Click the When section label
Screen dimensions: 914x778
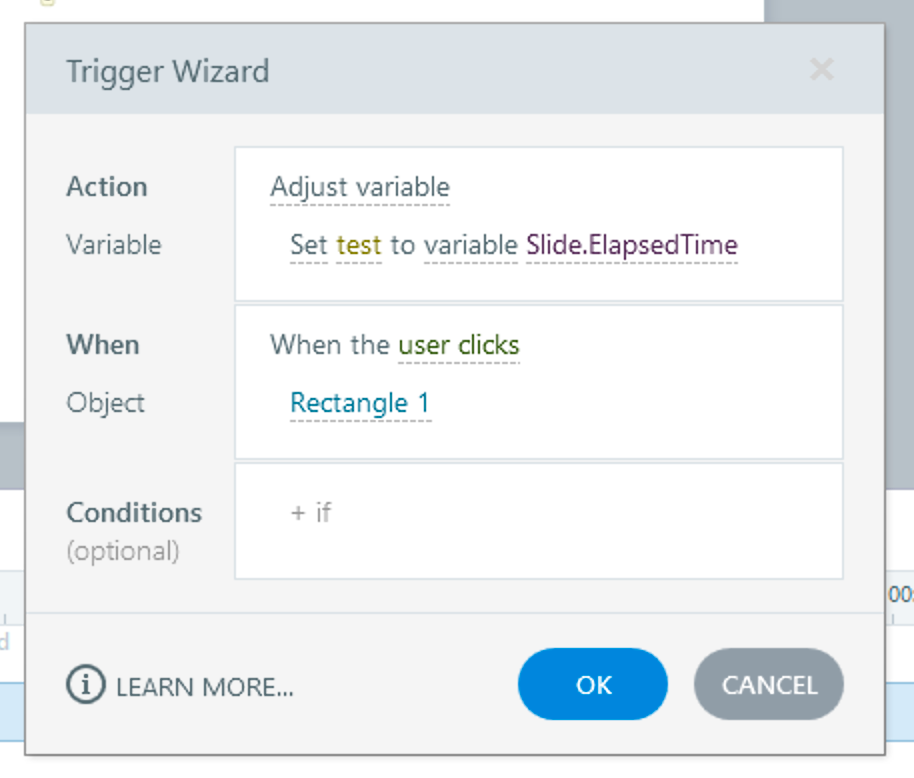(103, 345)
